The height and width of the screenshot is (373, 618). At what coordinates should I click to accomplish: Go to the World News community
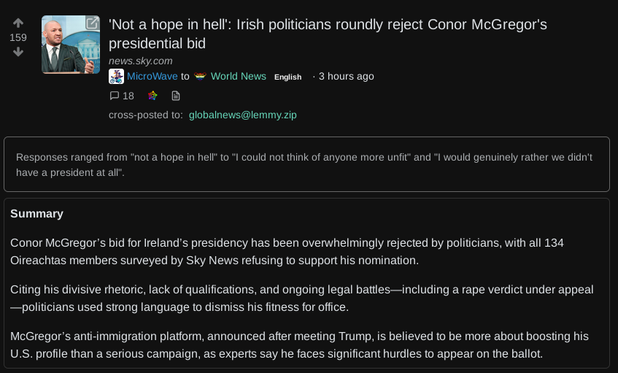click(238, 76)
